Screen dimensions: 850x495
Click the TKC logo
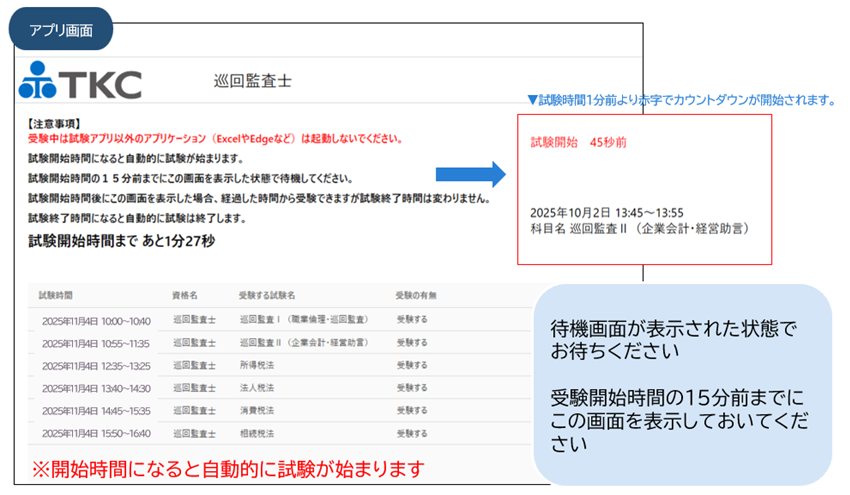pyautogui.click(x=80, y=80)
